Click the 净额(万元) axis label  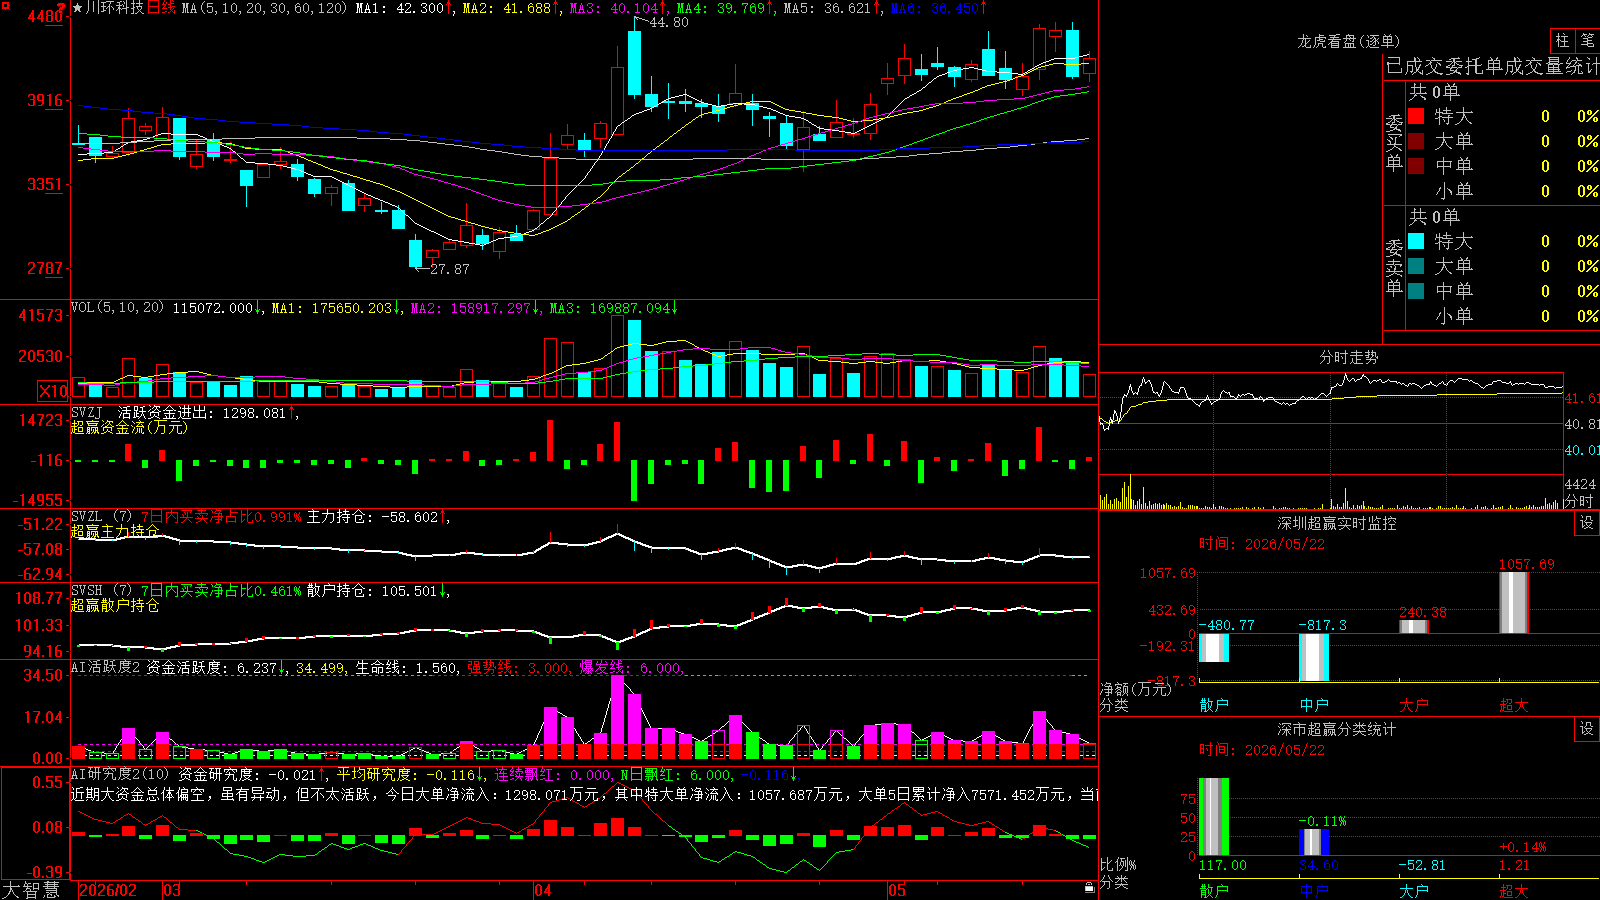1135,689
